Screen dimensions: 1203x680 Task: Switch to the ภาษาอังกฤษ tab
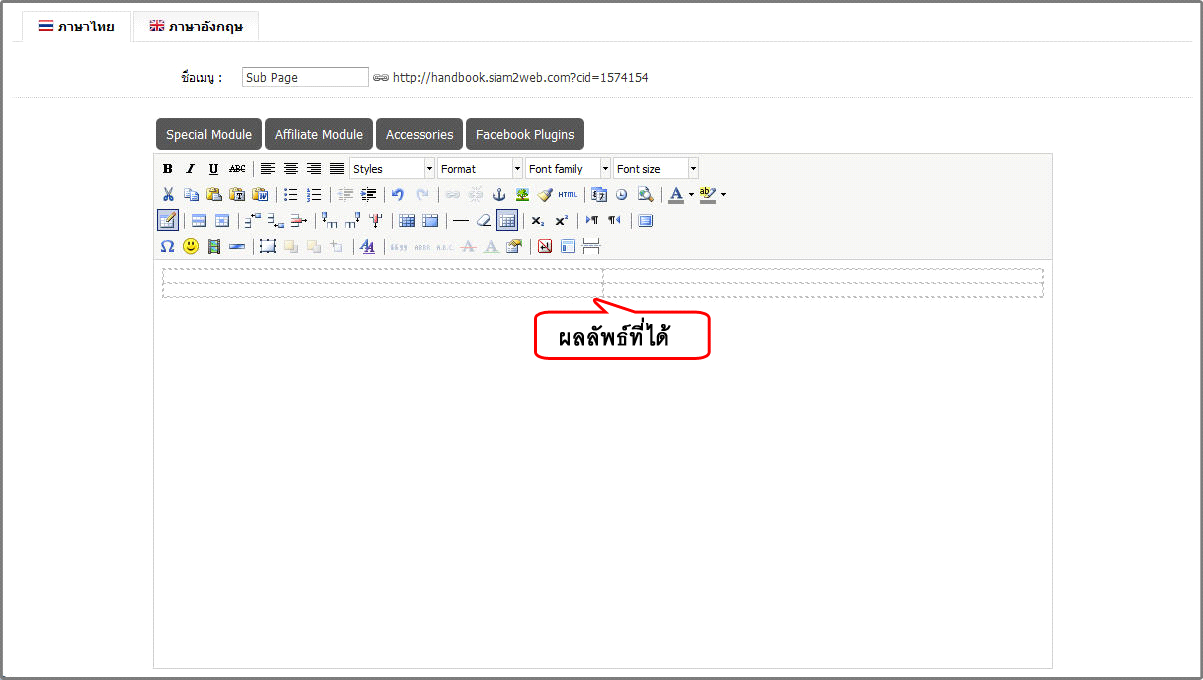pos(196,27)
